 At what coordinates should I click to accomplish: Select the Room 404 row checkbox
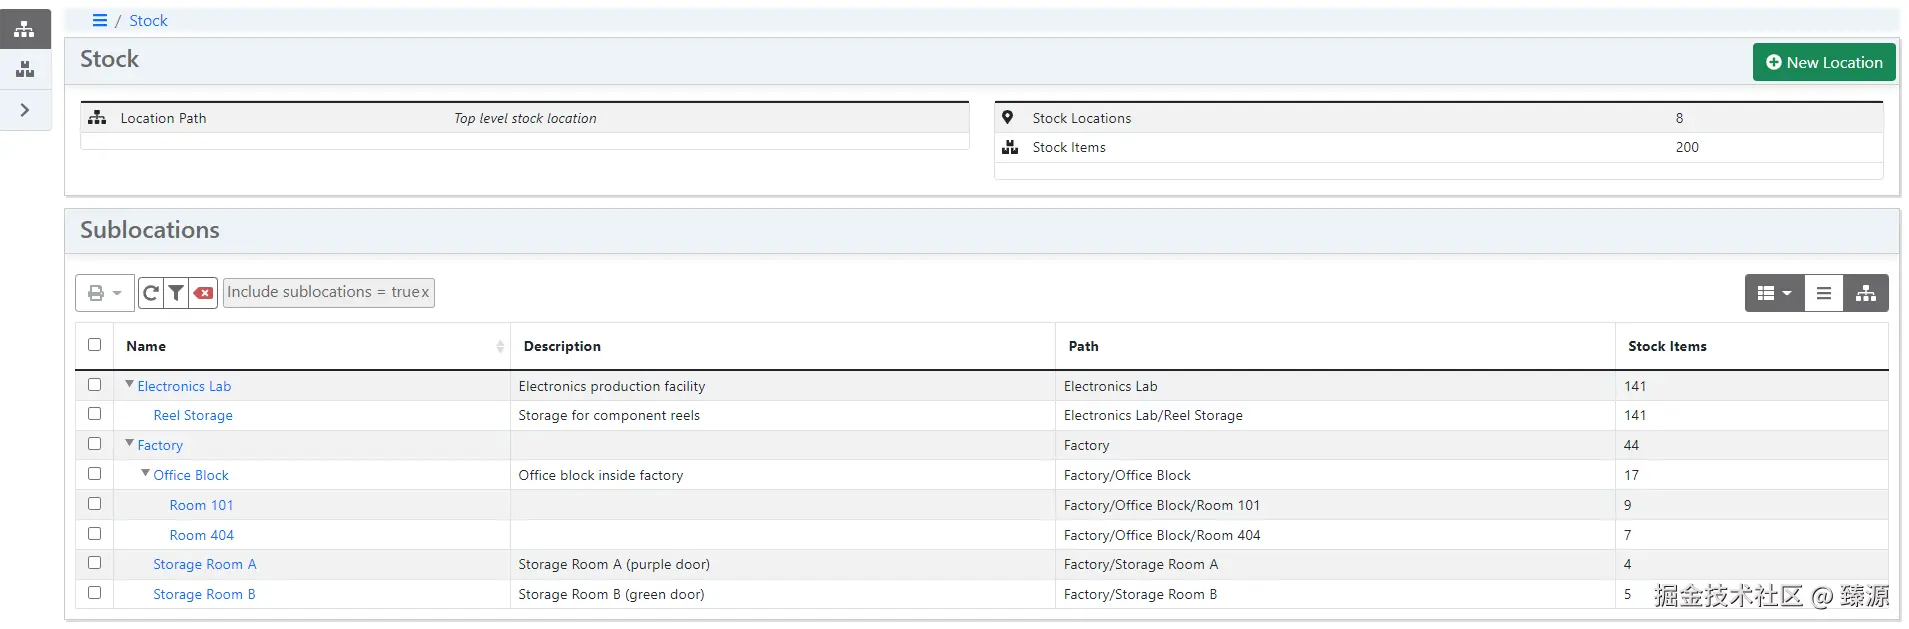pos(95,534)
